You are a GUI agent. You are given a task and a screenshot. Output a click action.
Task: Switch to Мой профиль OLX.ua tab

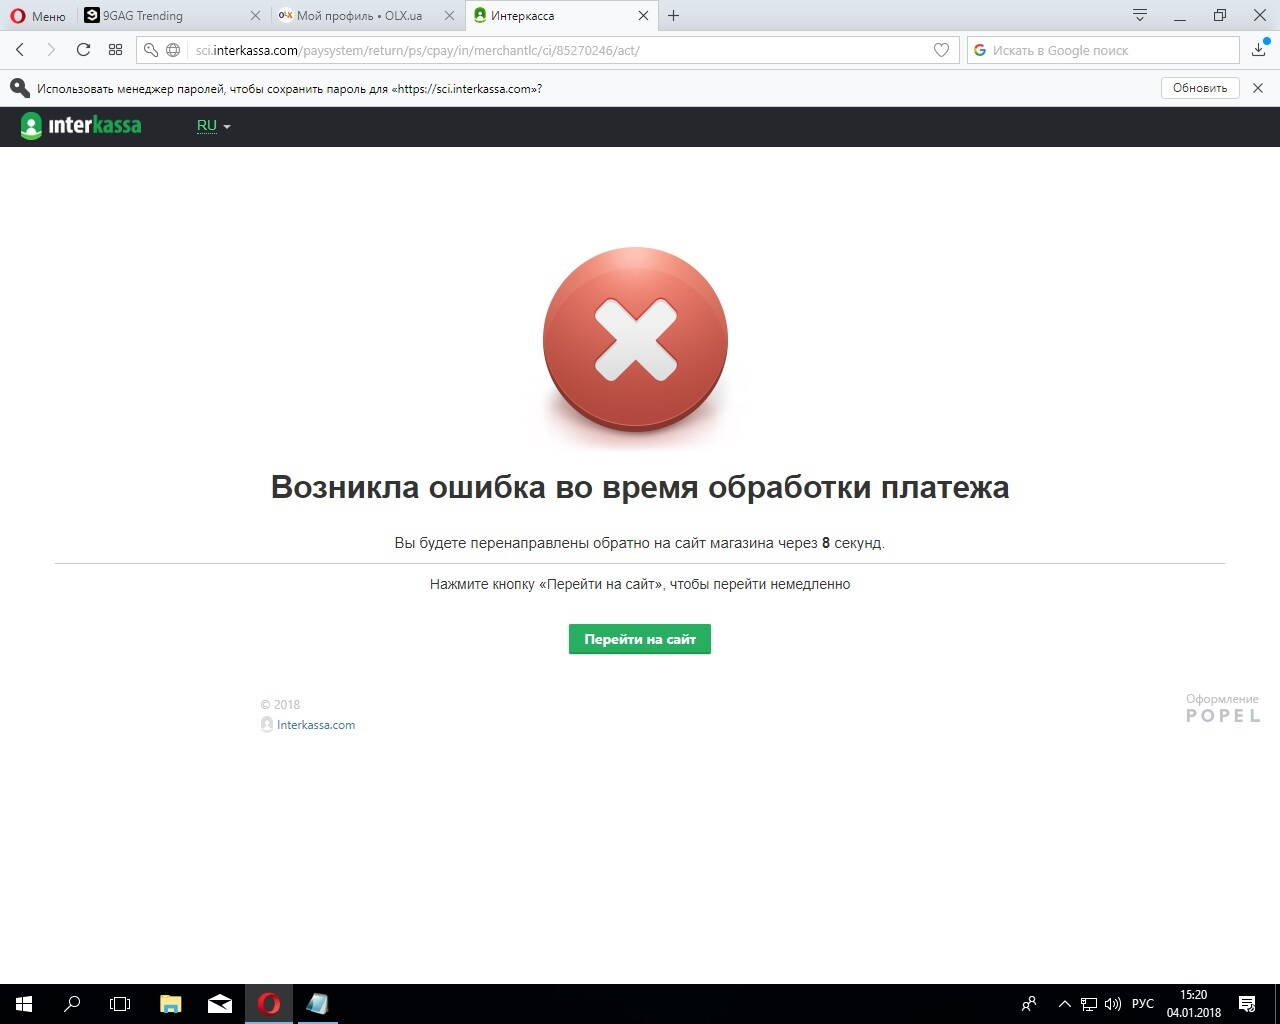coord(358,16)
